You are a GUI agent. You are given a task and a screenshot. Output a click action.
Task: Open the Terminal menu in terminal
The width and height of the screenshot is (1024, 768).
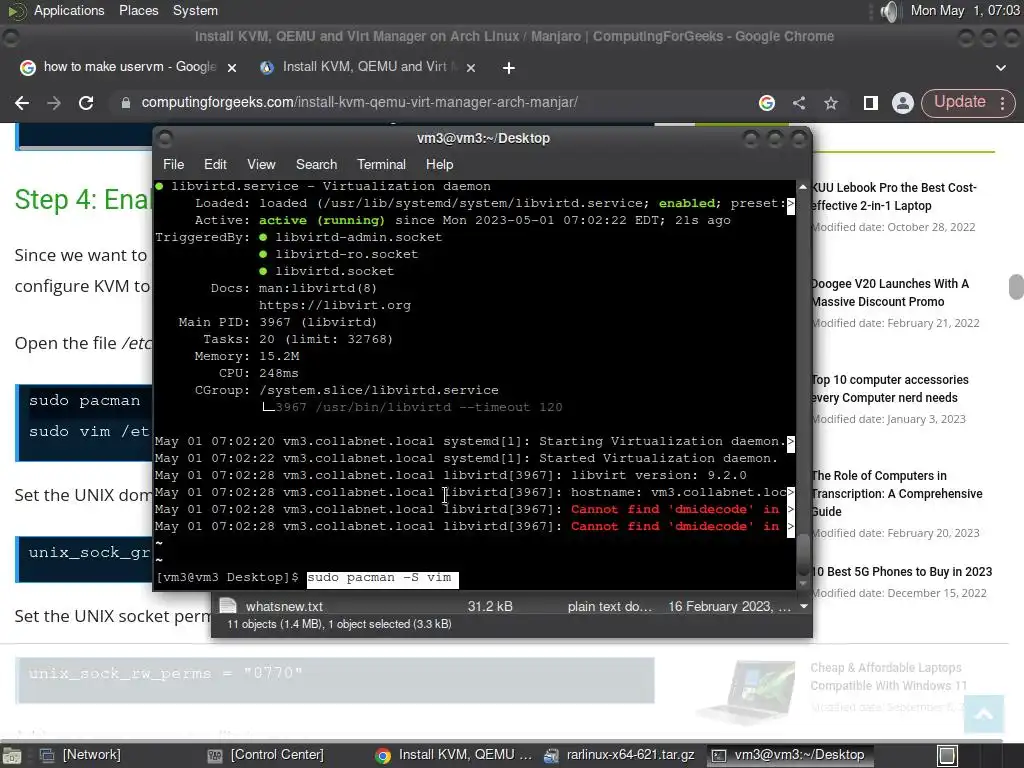click(381, 165)
